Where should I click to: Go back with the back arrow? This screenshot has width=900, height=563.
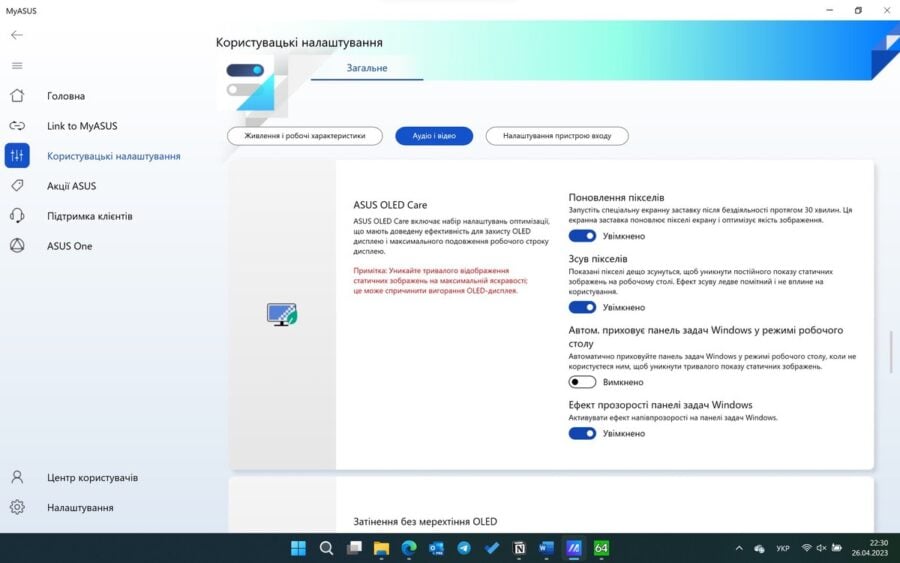click(x=17, y=35)
